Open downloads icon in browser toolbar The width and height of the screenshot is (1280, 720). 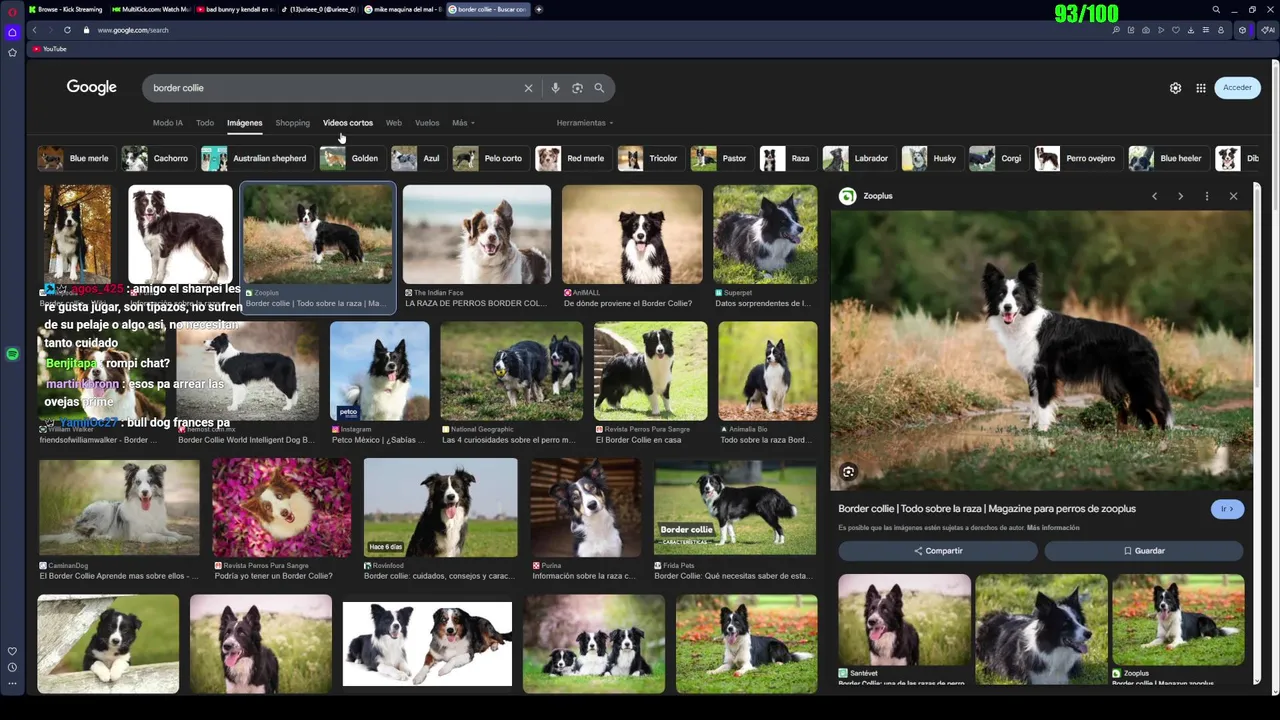tap(1190, 30)
